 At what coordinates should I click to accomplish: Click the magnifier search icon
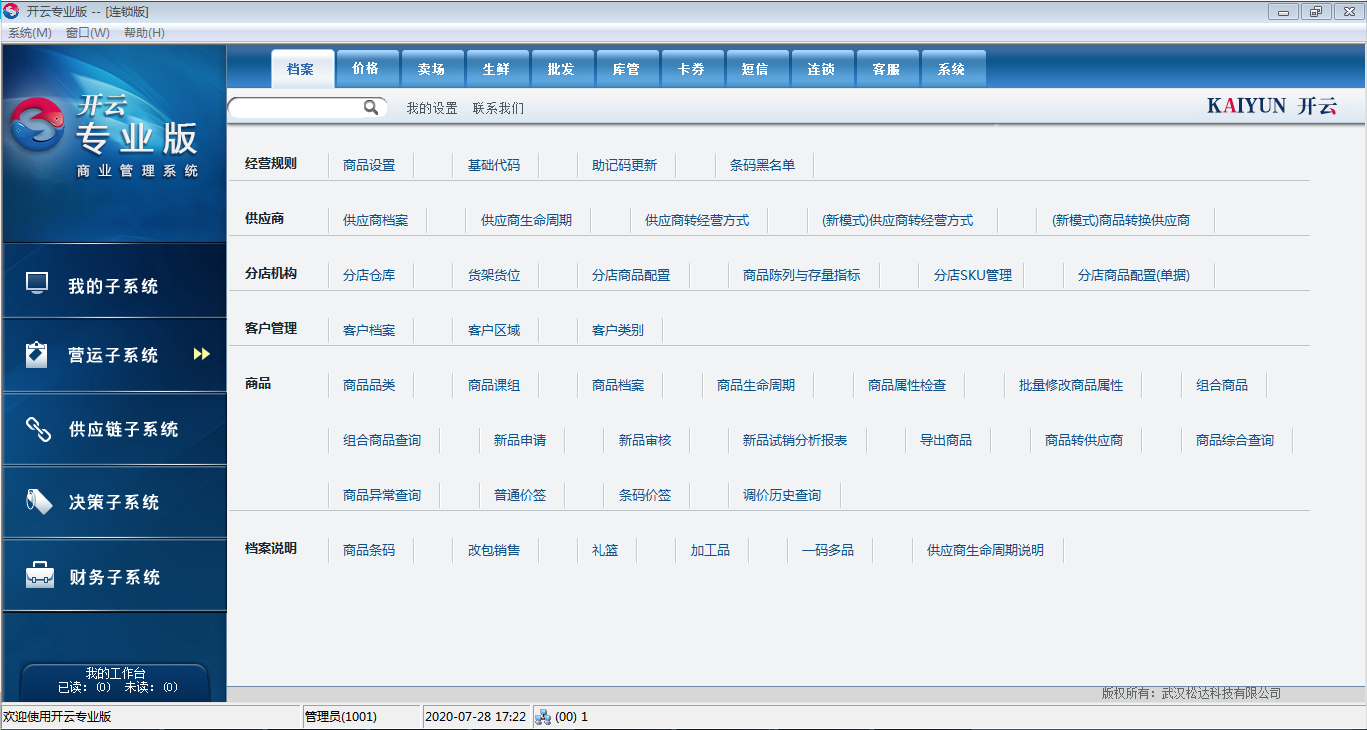[371, 107]
